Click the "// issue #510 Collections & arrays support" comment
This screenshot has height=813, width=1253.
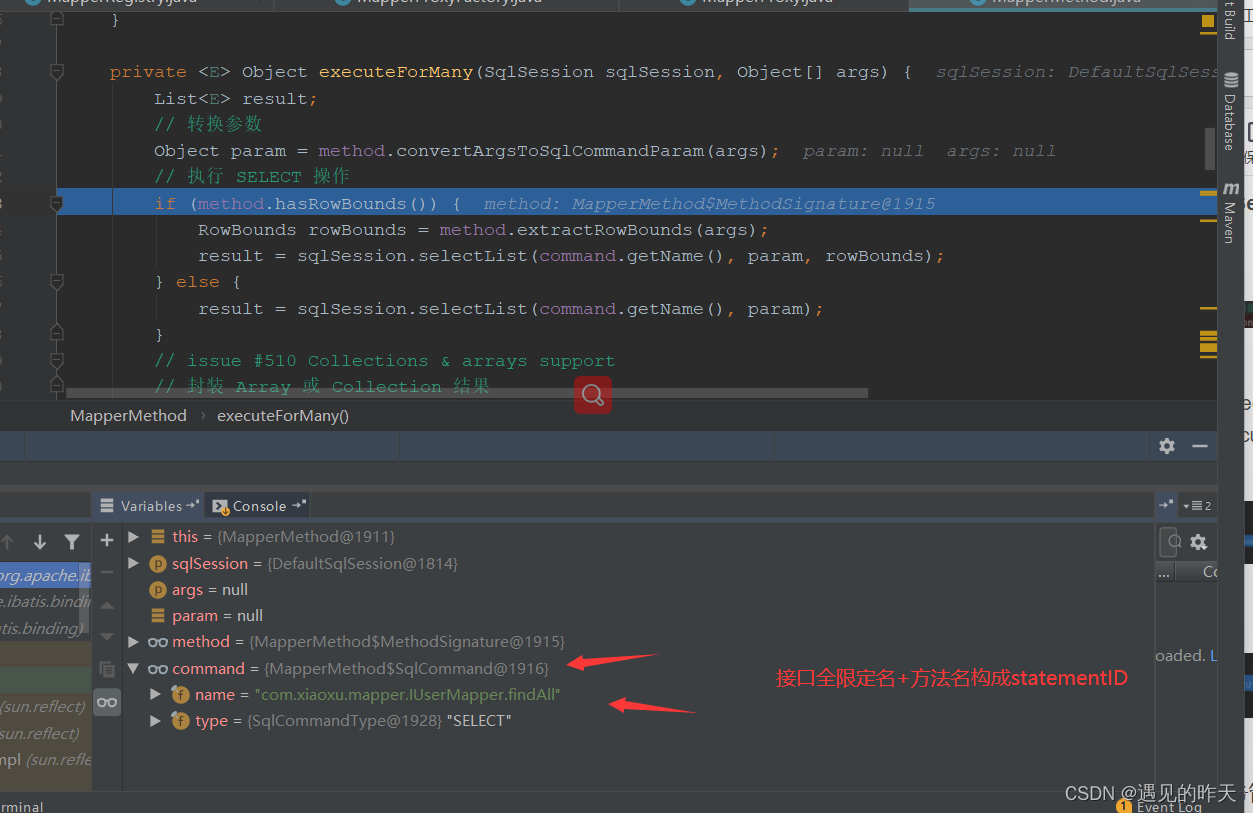point(385,361)
